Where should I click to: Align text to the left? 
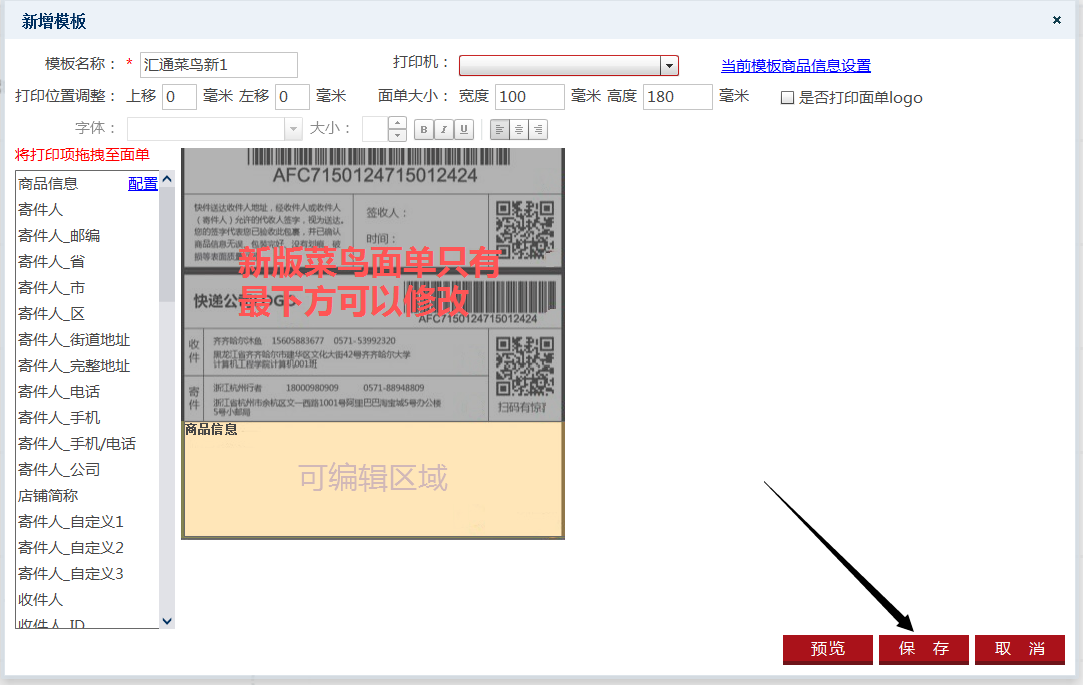[499, 129]
